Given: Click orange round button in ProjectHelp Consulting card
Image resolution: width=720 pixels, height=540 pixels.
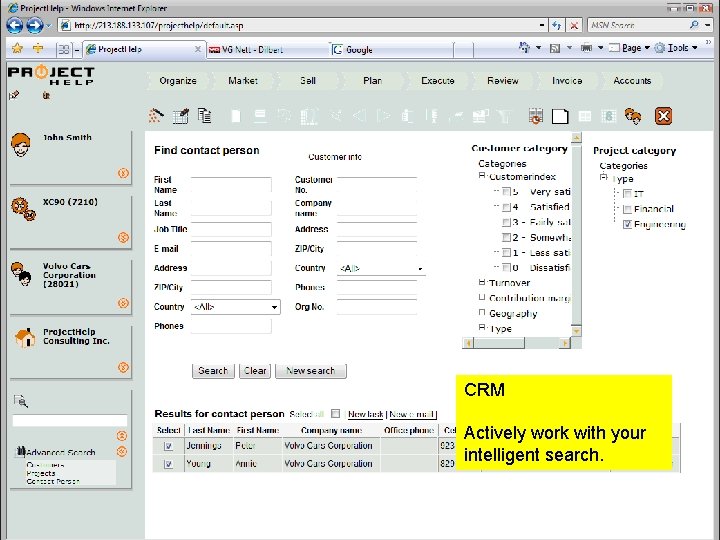Looking at the screenshot, I should click(x=123, y=367).
